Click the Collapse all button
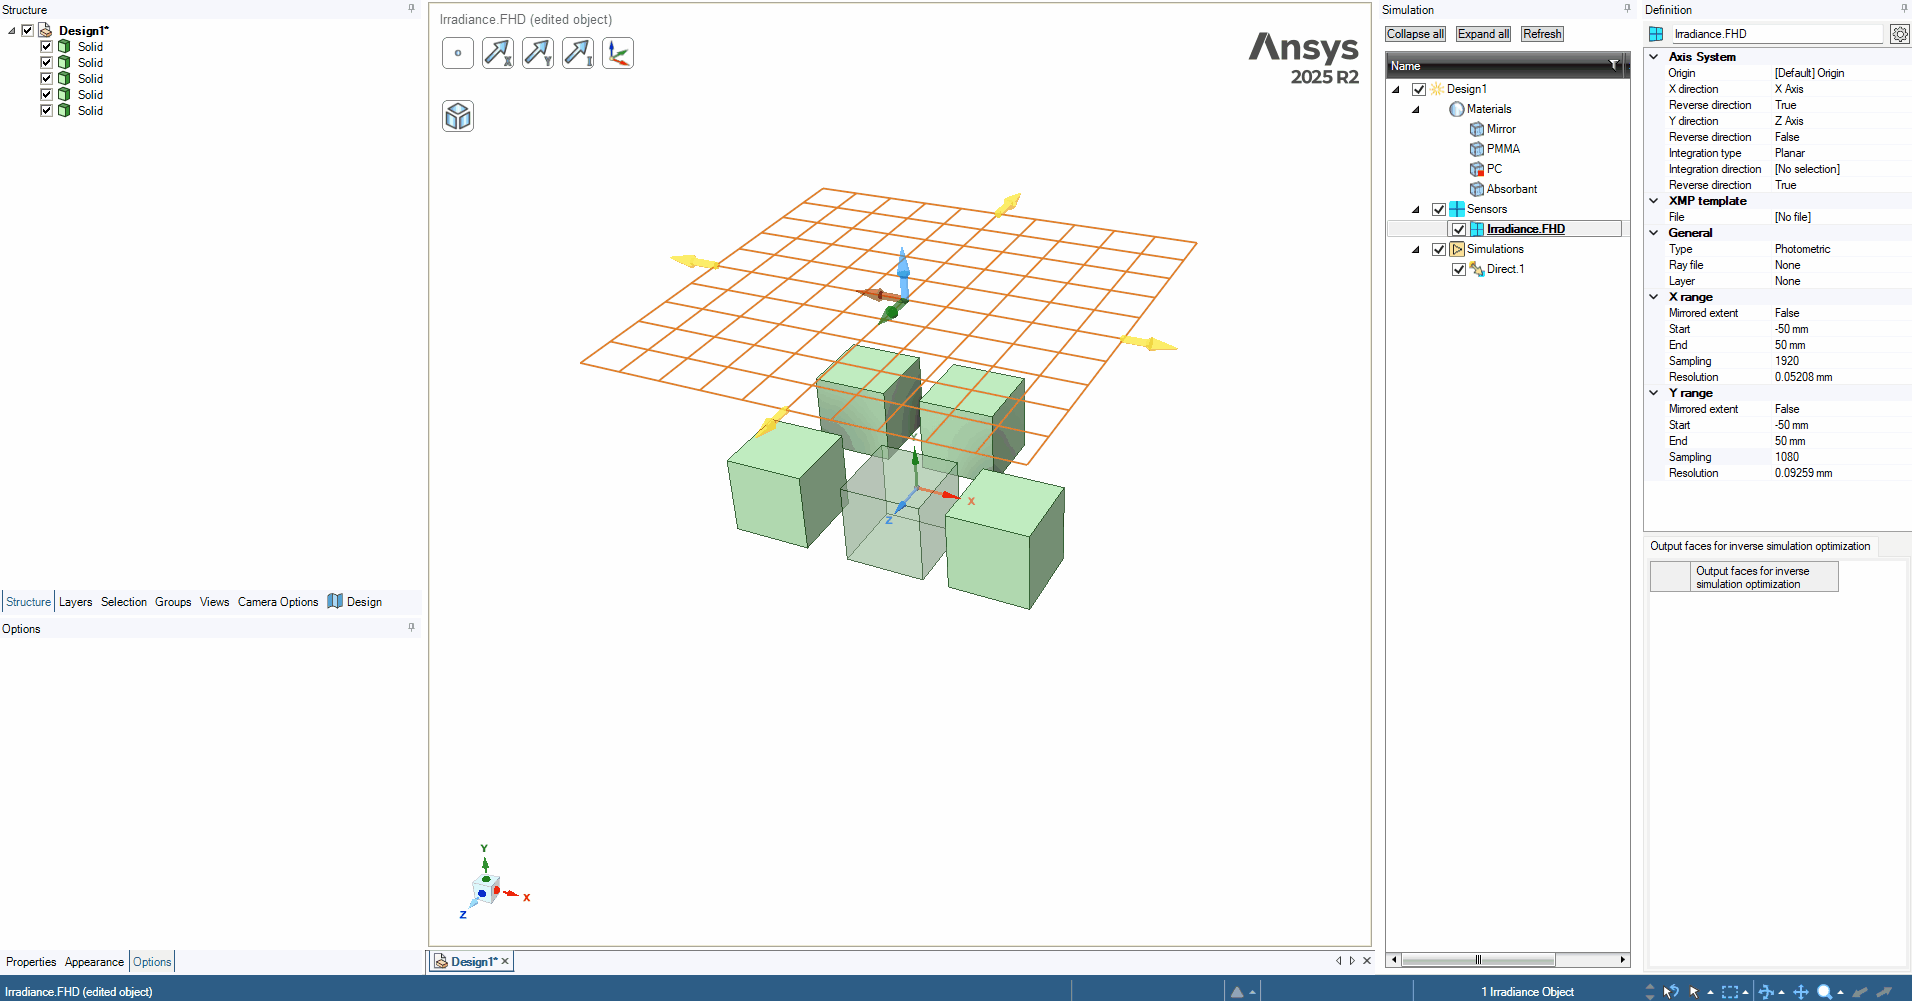The width and height of the screenshot is (1912, 1001). [1415, 34]
